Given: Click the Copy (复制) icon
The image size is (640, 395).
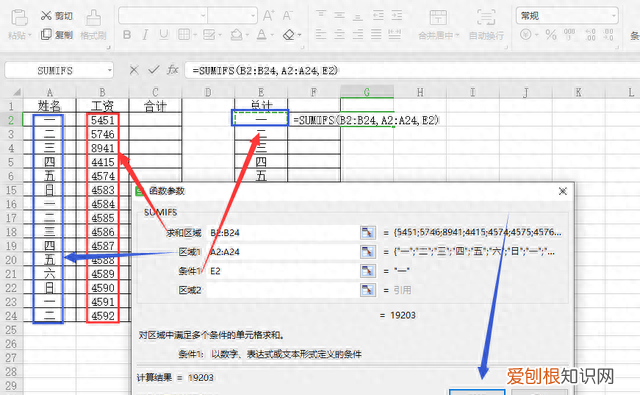Looking at the screenshot, I should [46, 34].
